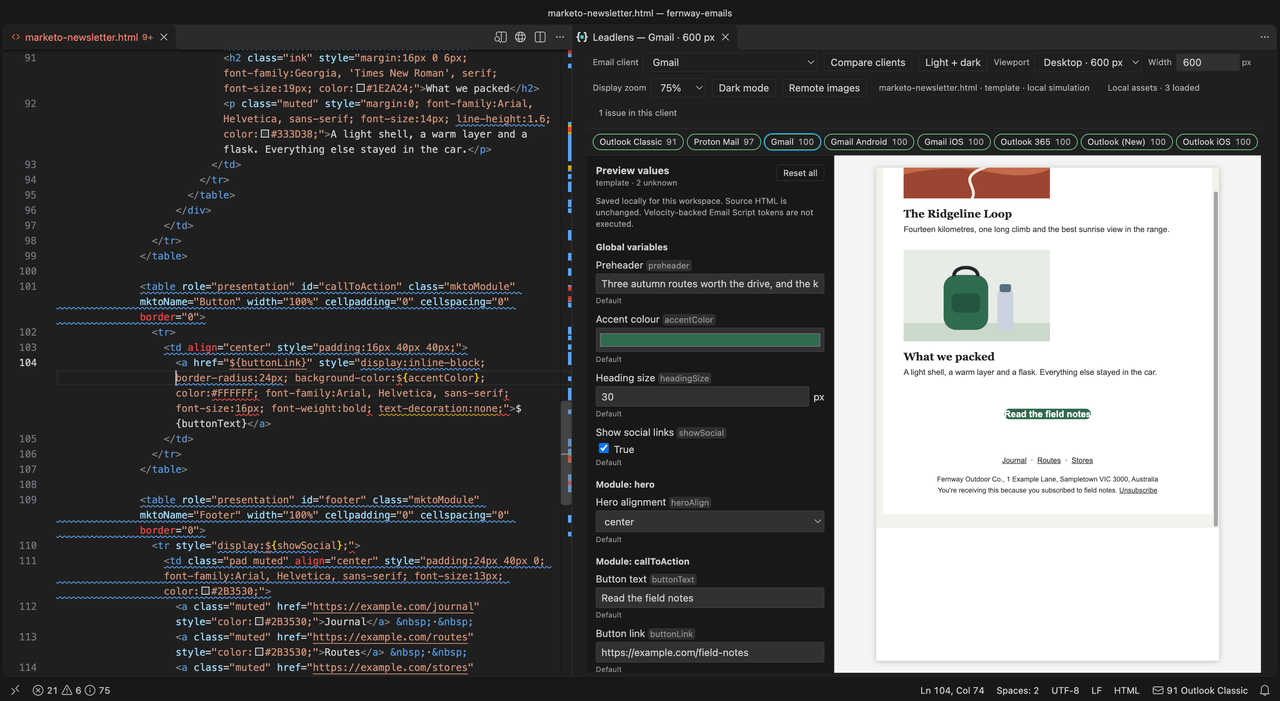Click the Width input field
Screen dimensions: 1280x701
pos(1207,62)
